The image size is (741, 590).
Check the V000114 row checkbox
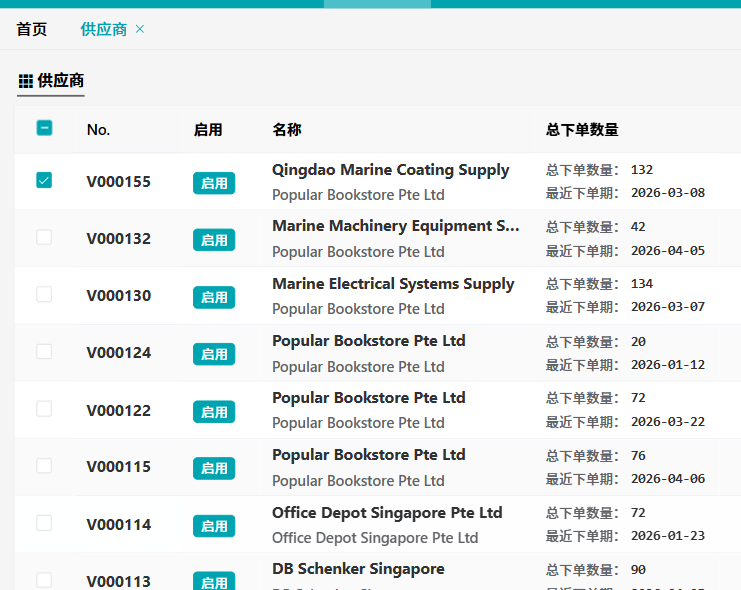[x=44, y=523]
